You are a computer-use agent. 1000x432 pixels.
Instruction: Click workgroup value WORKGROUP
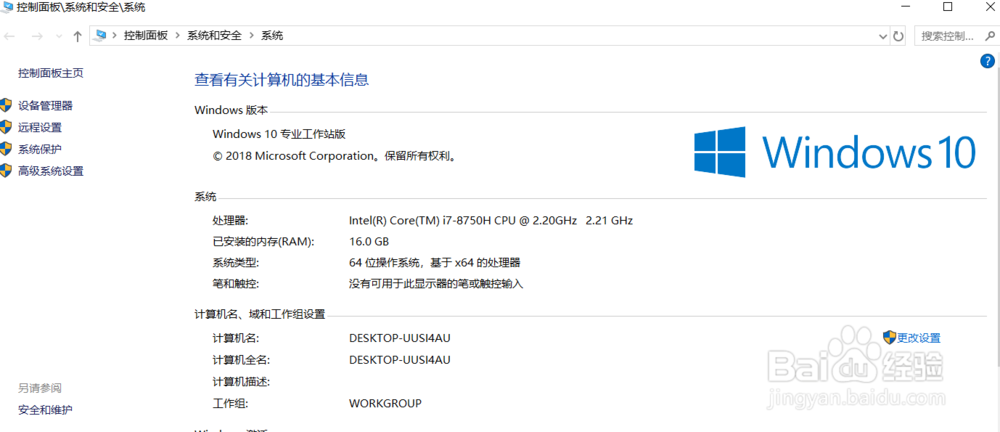click(385, 403)
